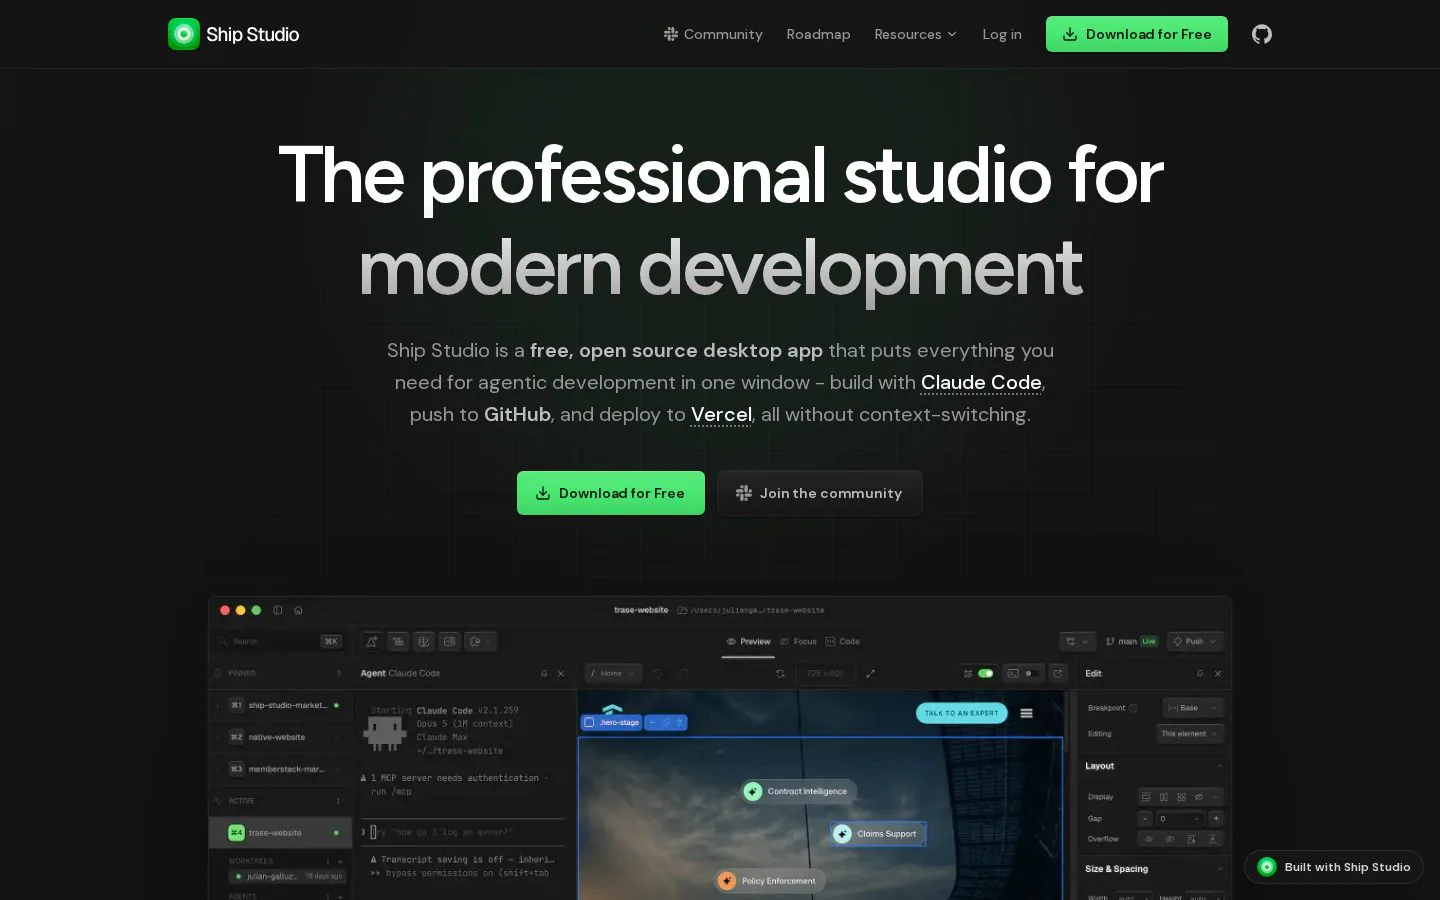Click Join the community button
The height and width of the screenshot is (900, 1440).
click(820, 493)
